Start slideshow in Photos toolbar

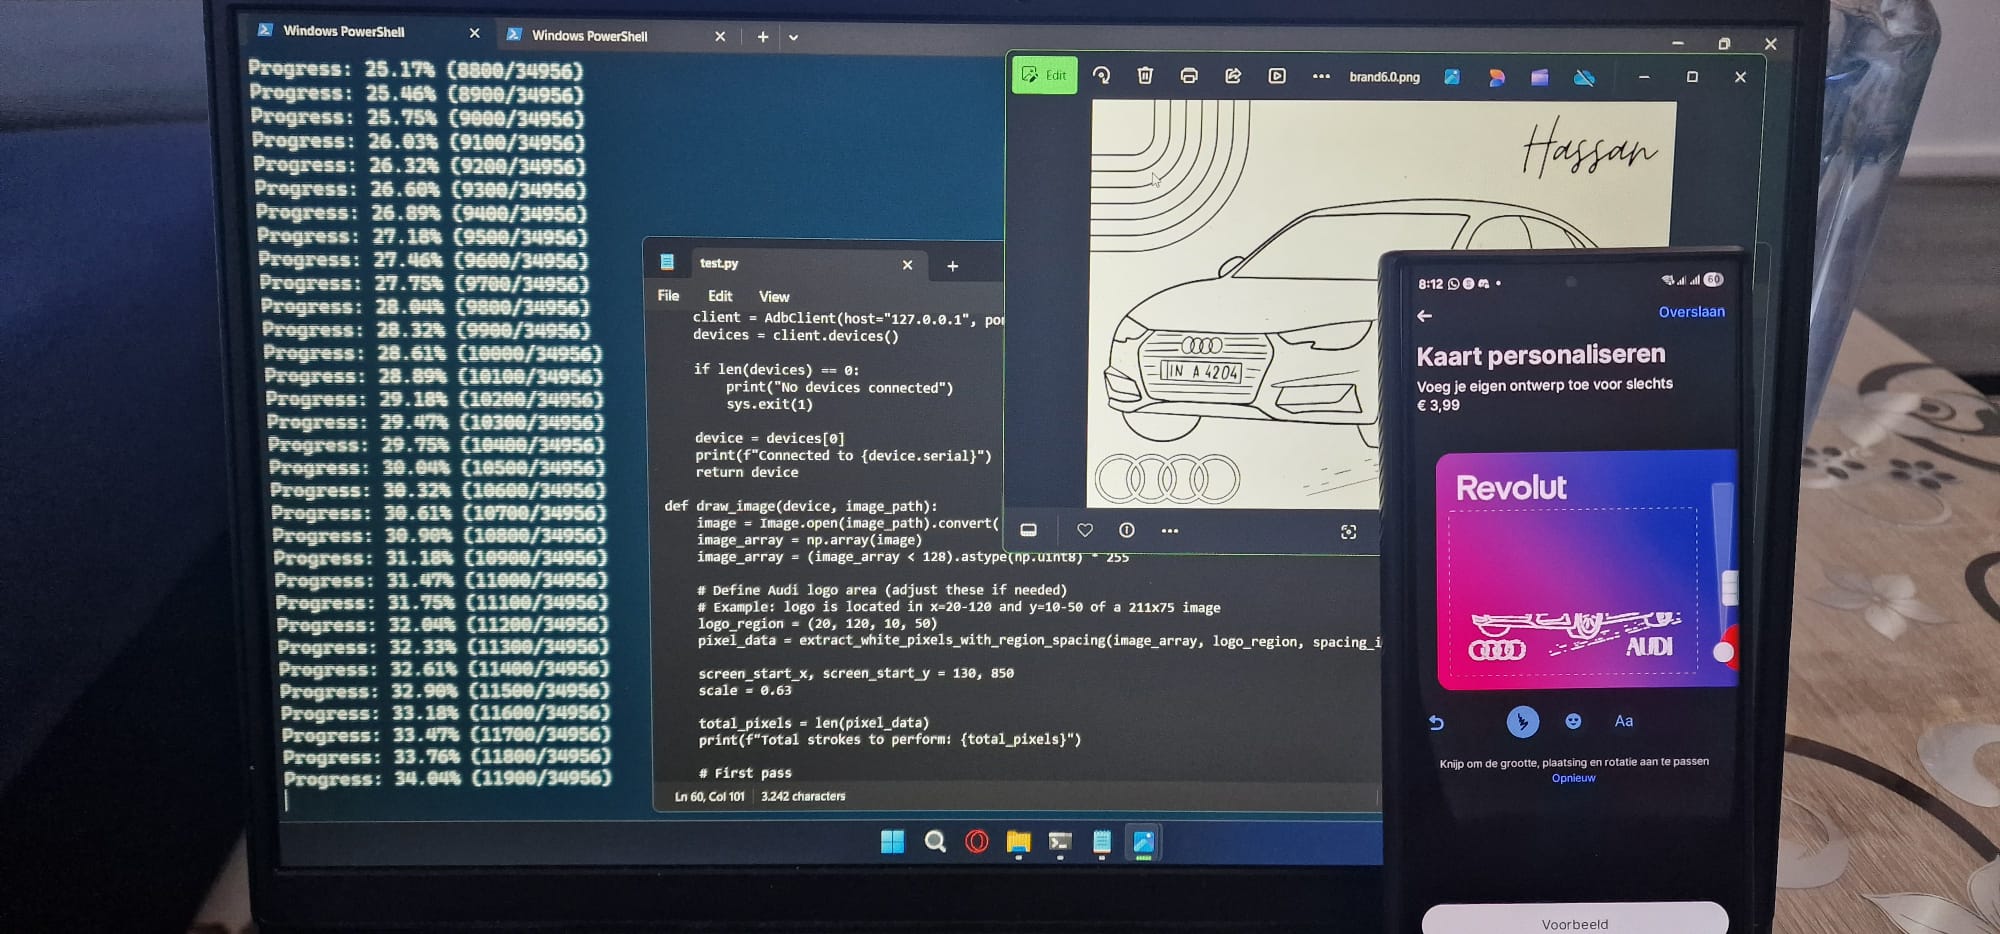pos(1277,76)
